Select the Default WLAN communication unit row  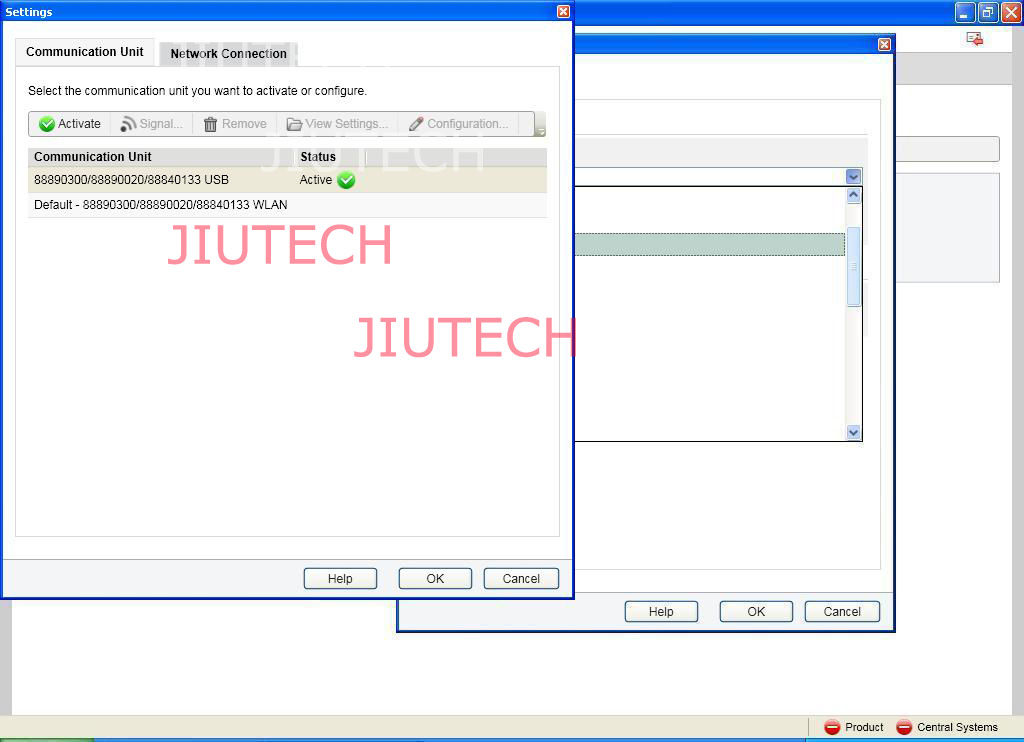tap(160, 205)
